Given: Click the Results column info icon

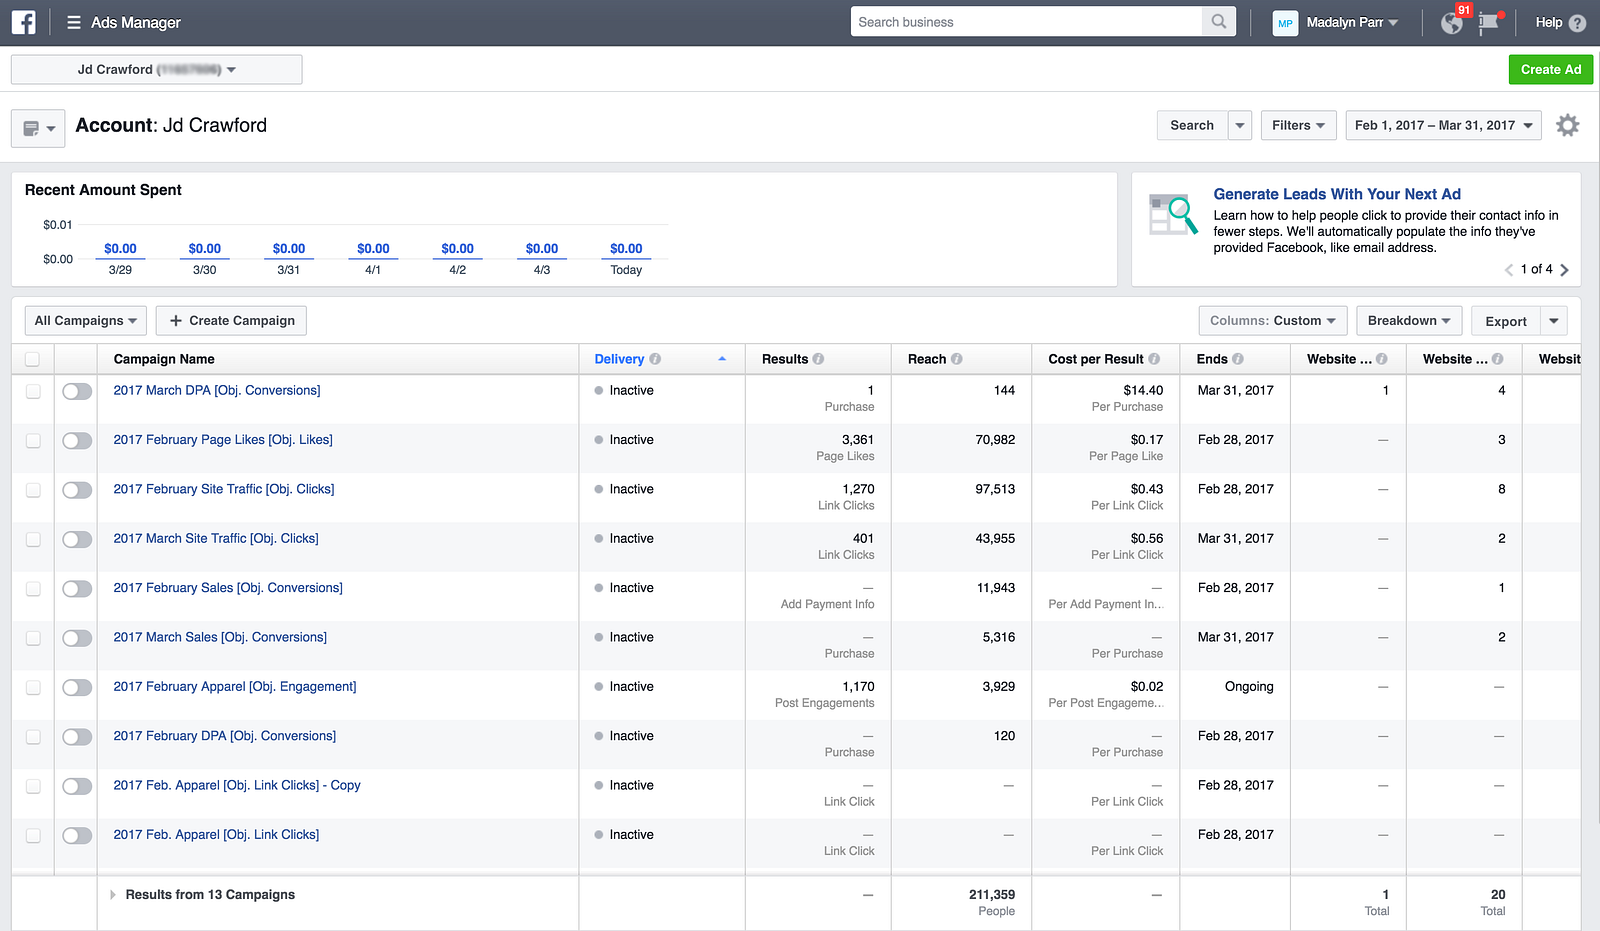Looking at the screenshot, I should click(818, 359).
